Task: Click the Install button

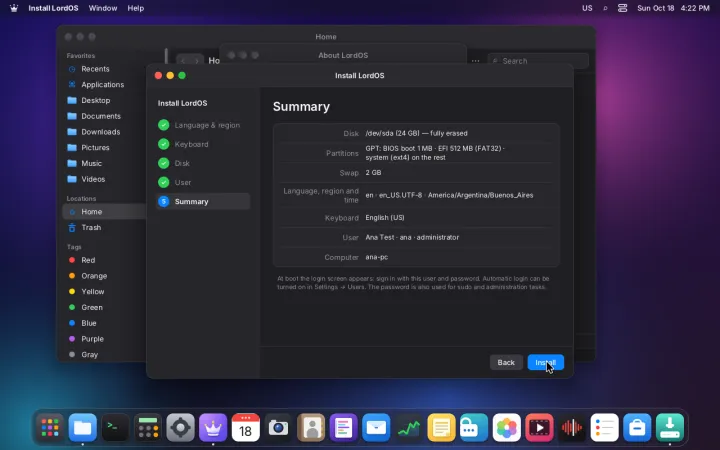Action: click(x=546, y=362)
